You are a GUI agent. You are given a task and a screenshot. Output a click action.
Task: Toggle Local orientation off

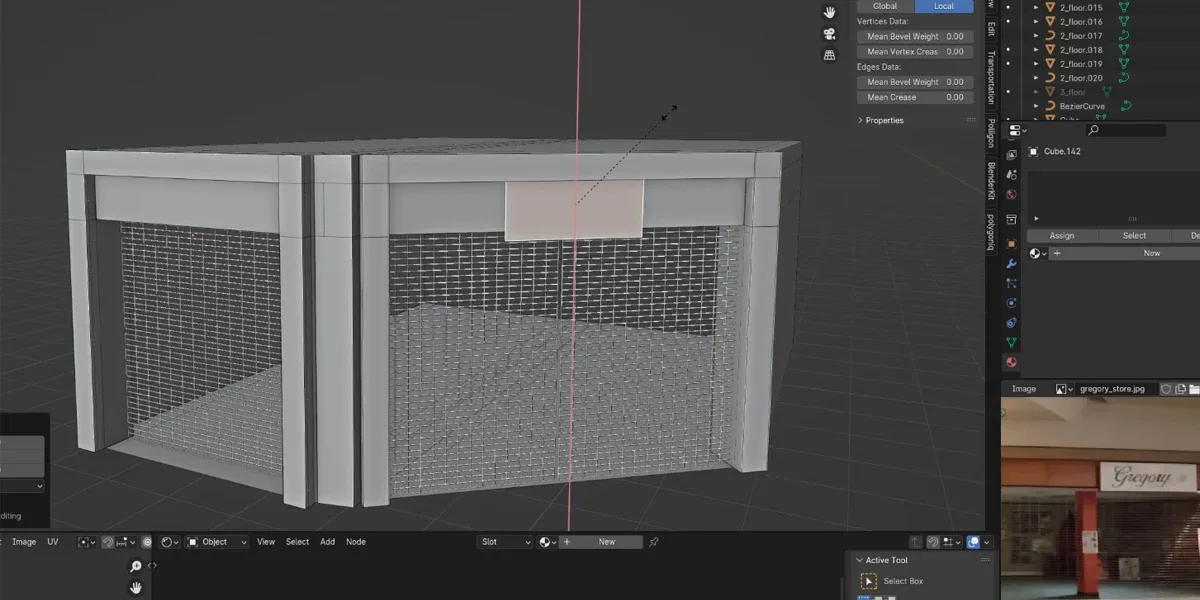[944, 5]
